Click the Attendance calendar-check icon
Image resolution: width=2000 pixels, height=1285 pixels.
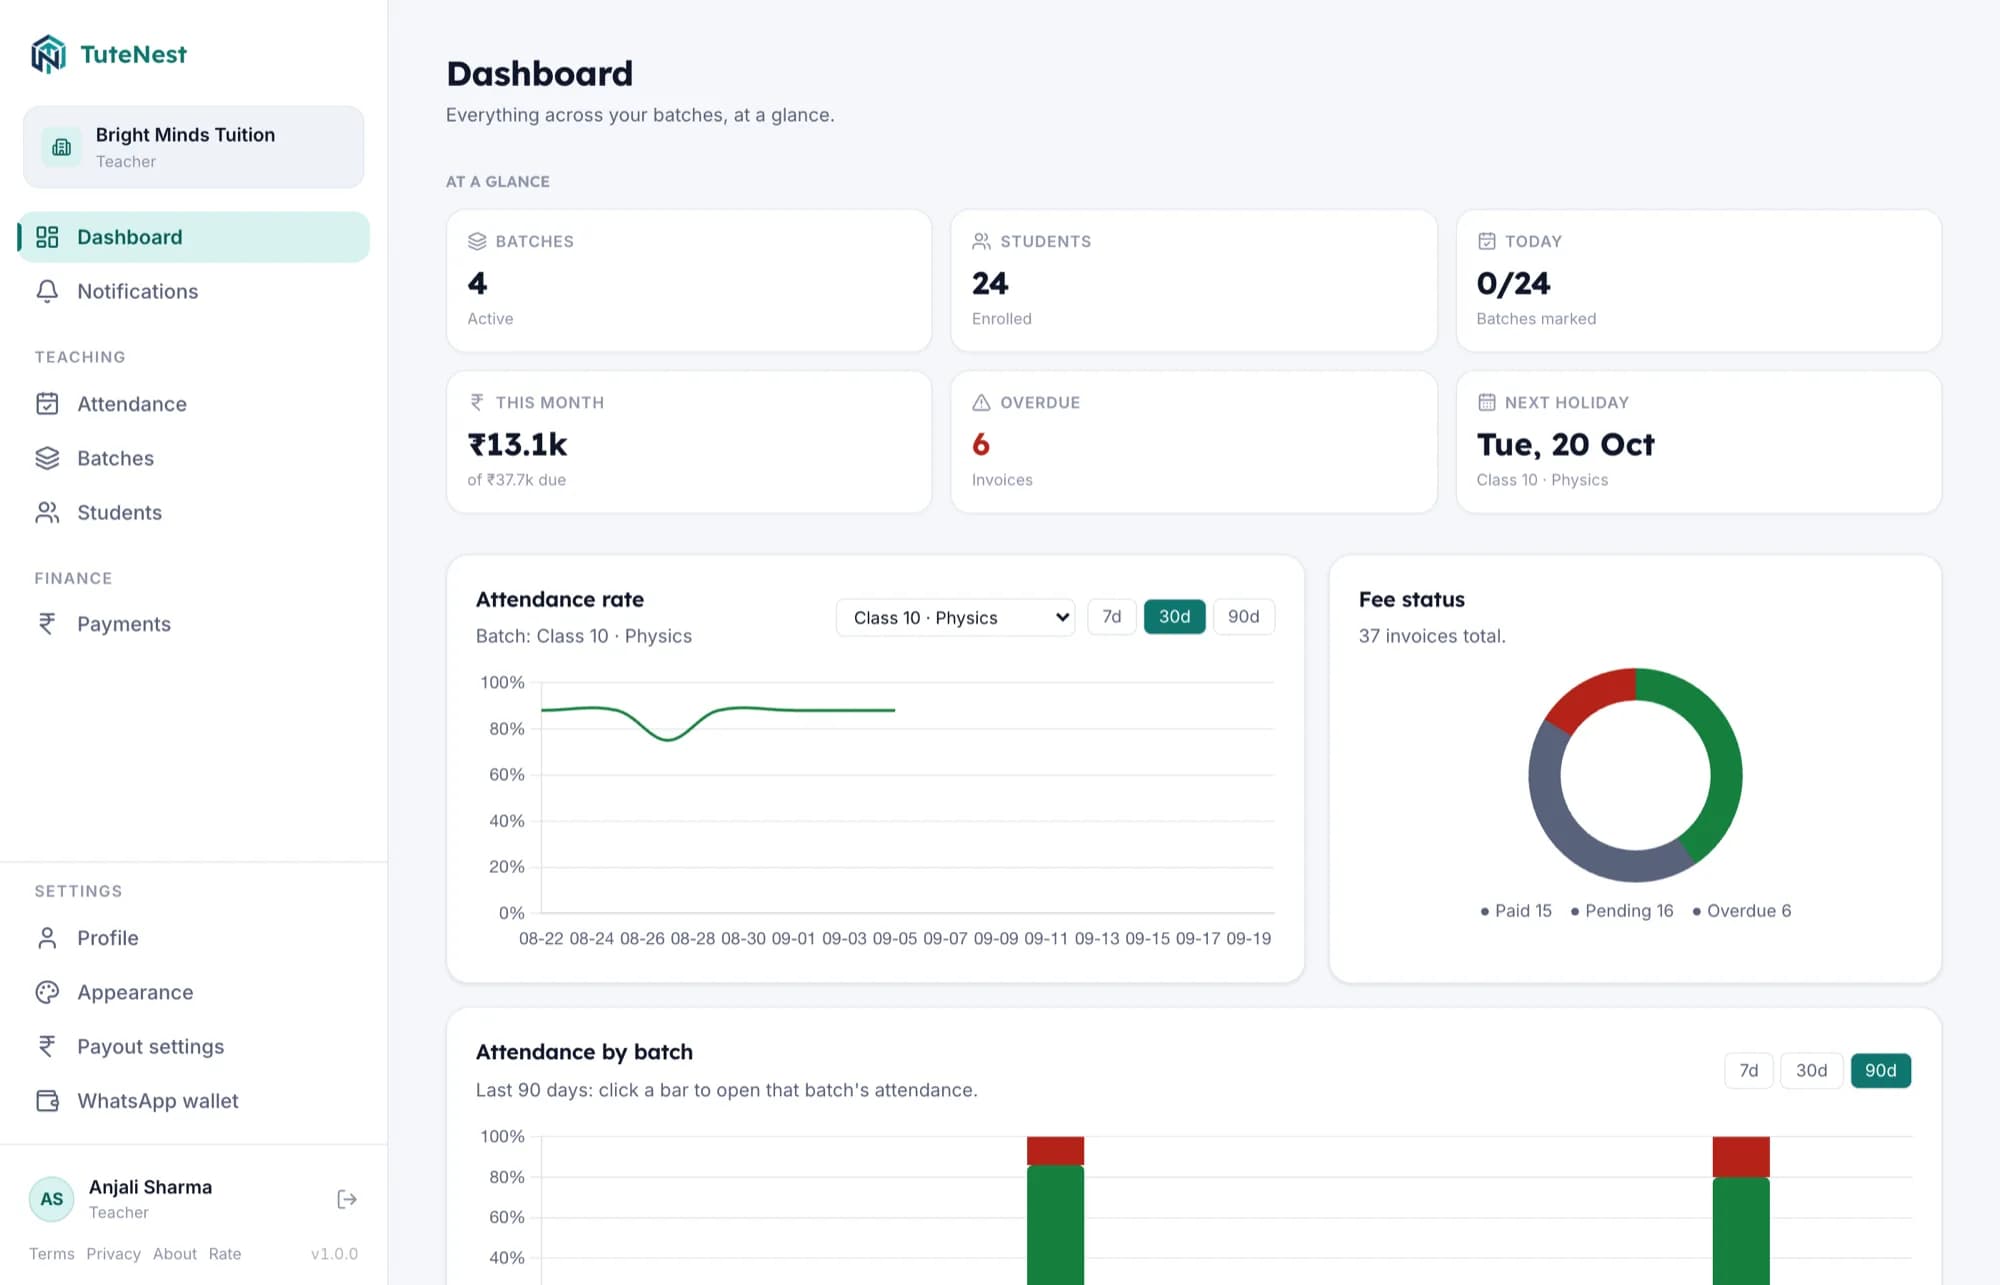[x=47, y=404]
